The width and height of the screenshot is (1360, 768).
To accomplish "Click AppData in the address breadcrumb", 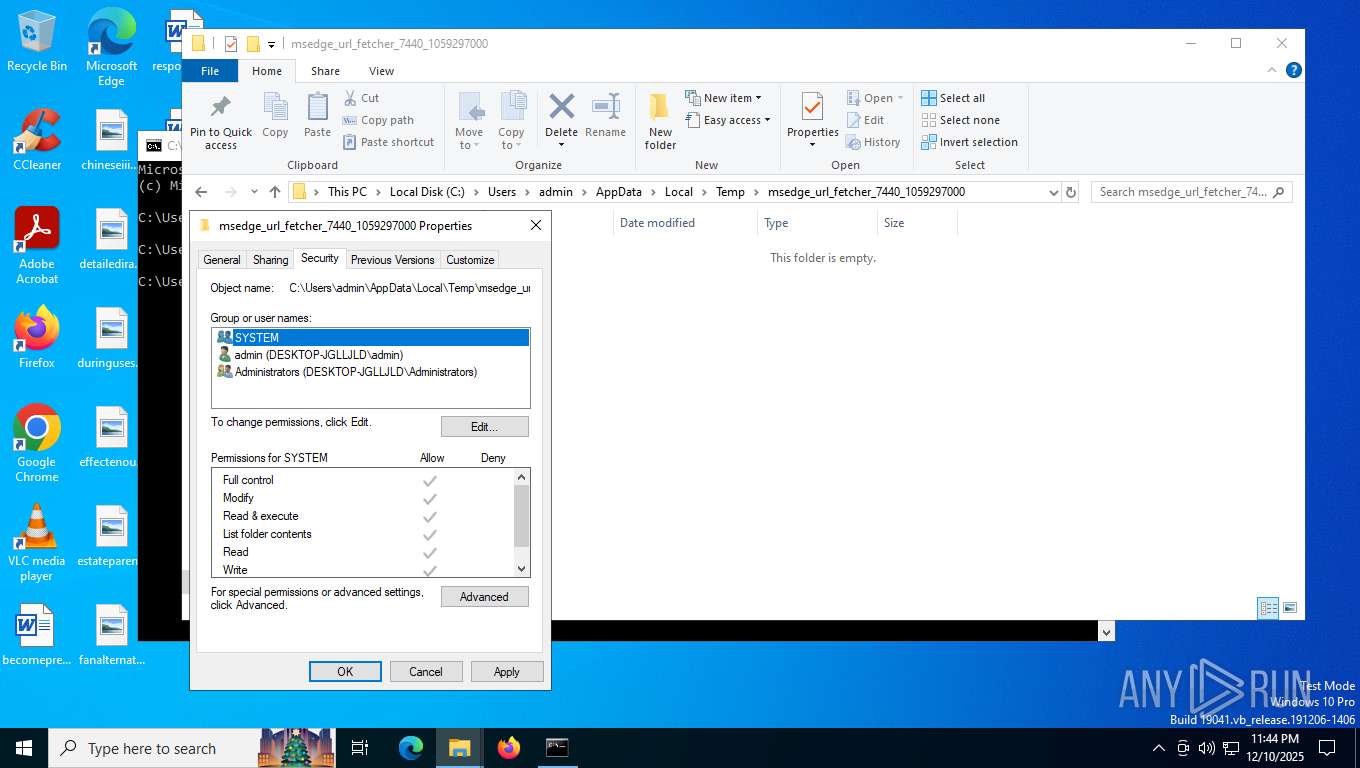I will click(619, 192).
